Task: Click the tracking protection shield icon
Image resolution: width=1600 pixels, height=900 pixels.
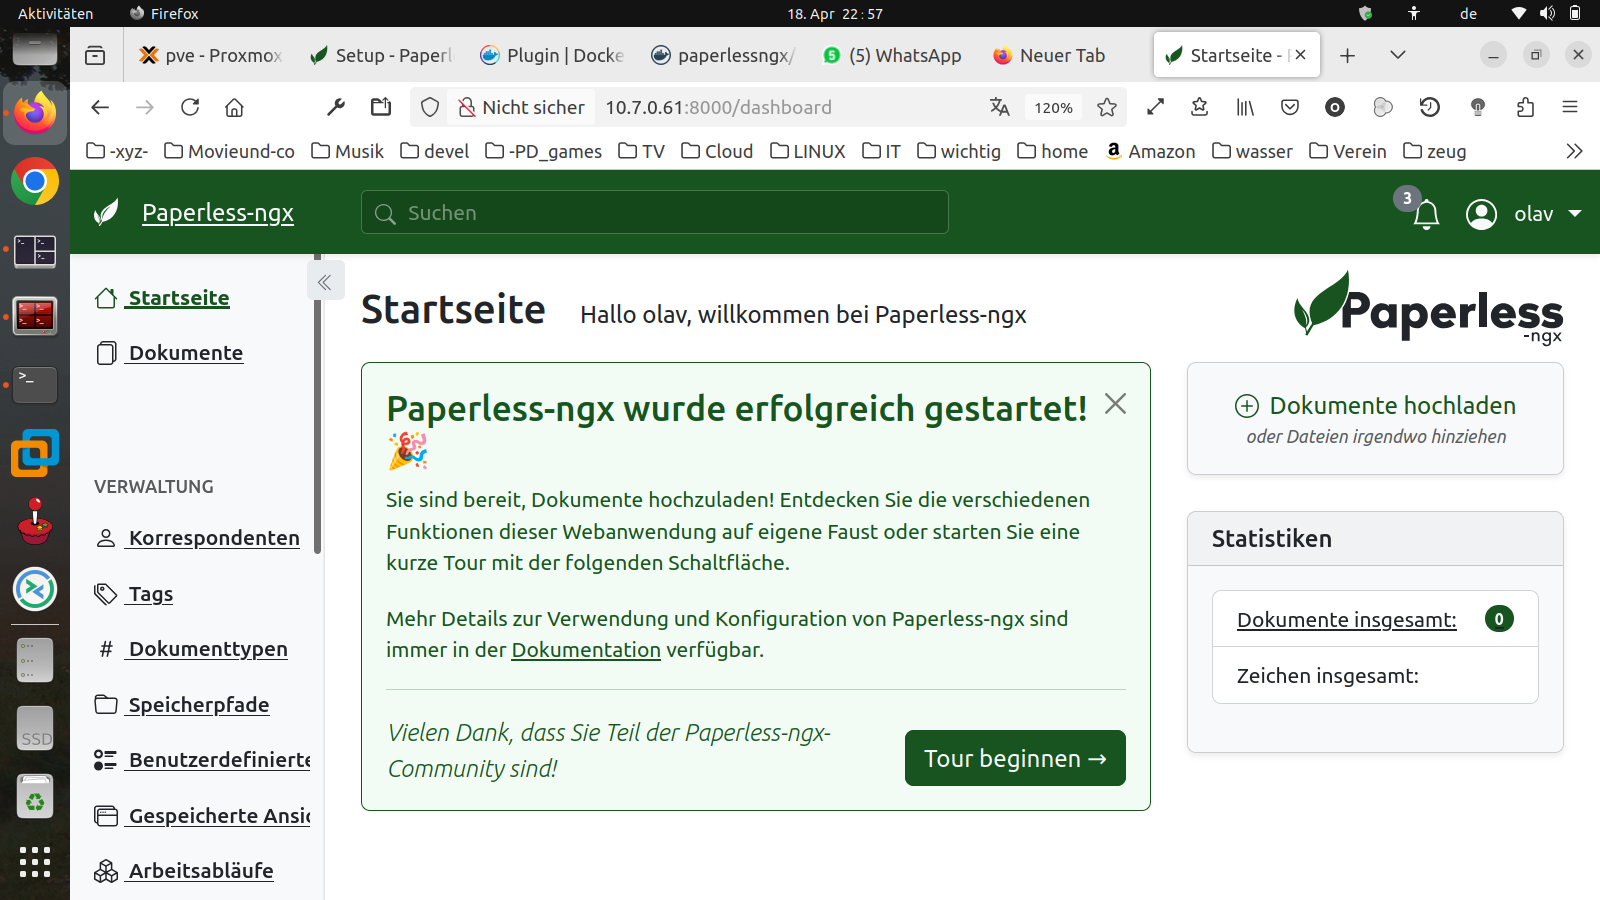Action: coord(430,107)
